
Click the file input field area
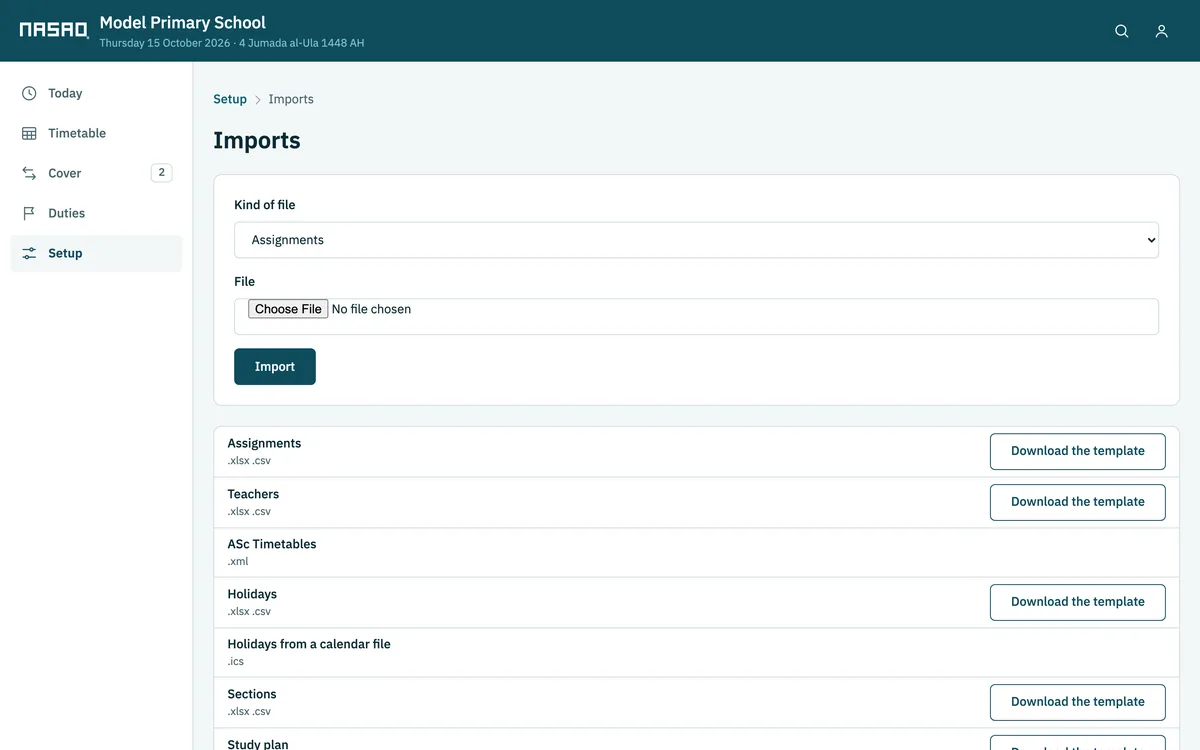click(x=696, y=316)
